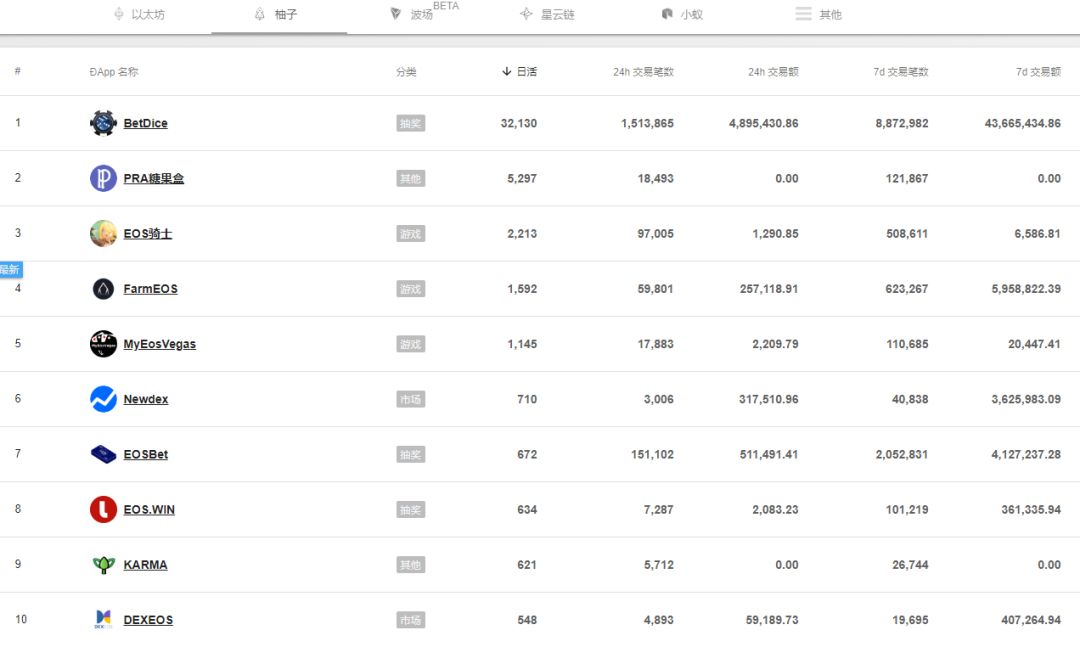The height and width of the screenshot is (647, 1080).
Task: Sort by the 日活 column header
Action: click(520, 72)
